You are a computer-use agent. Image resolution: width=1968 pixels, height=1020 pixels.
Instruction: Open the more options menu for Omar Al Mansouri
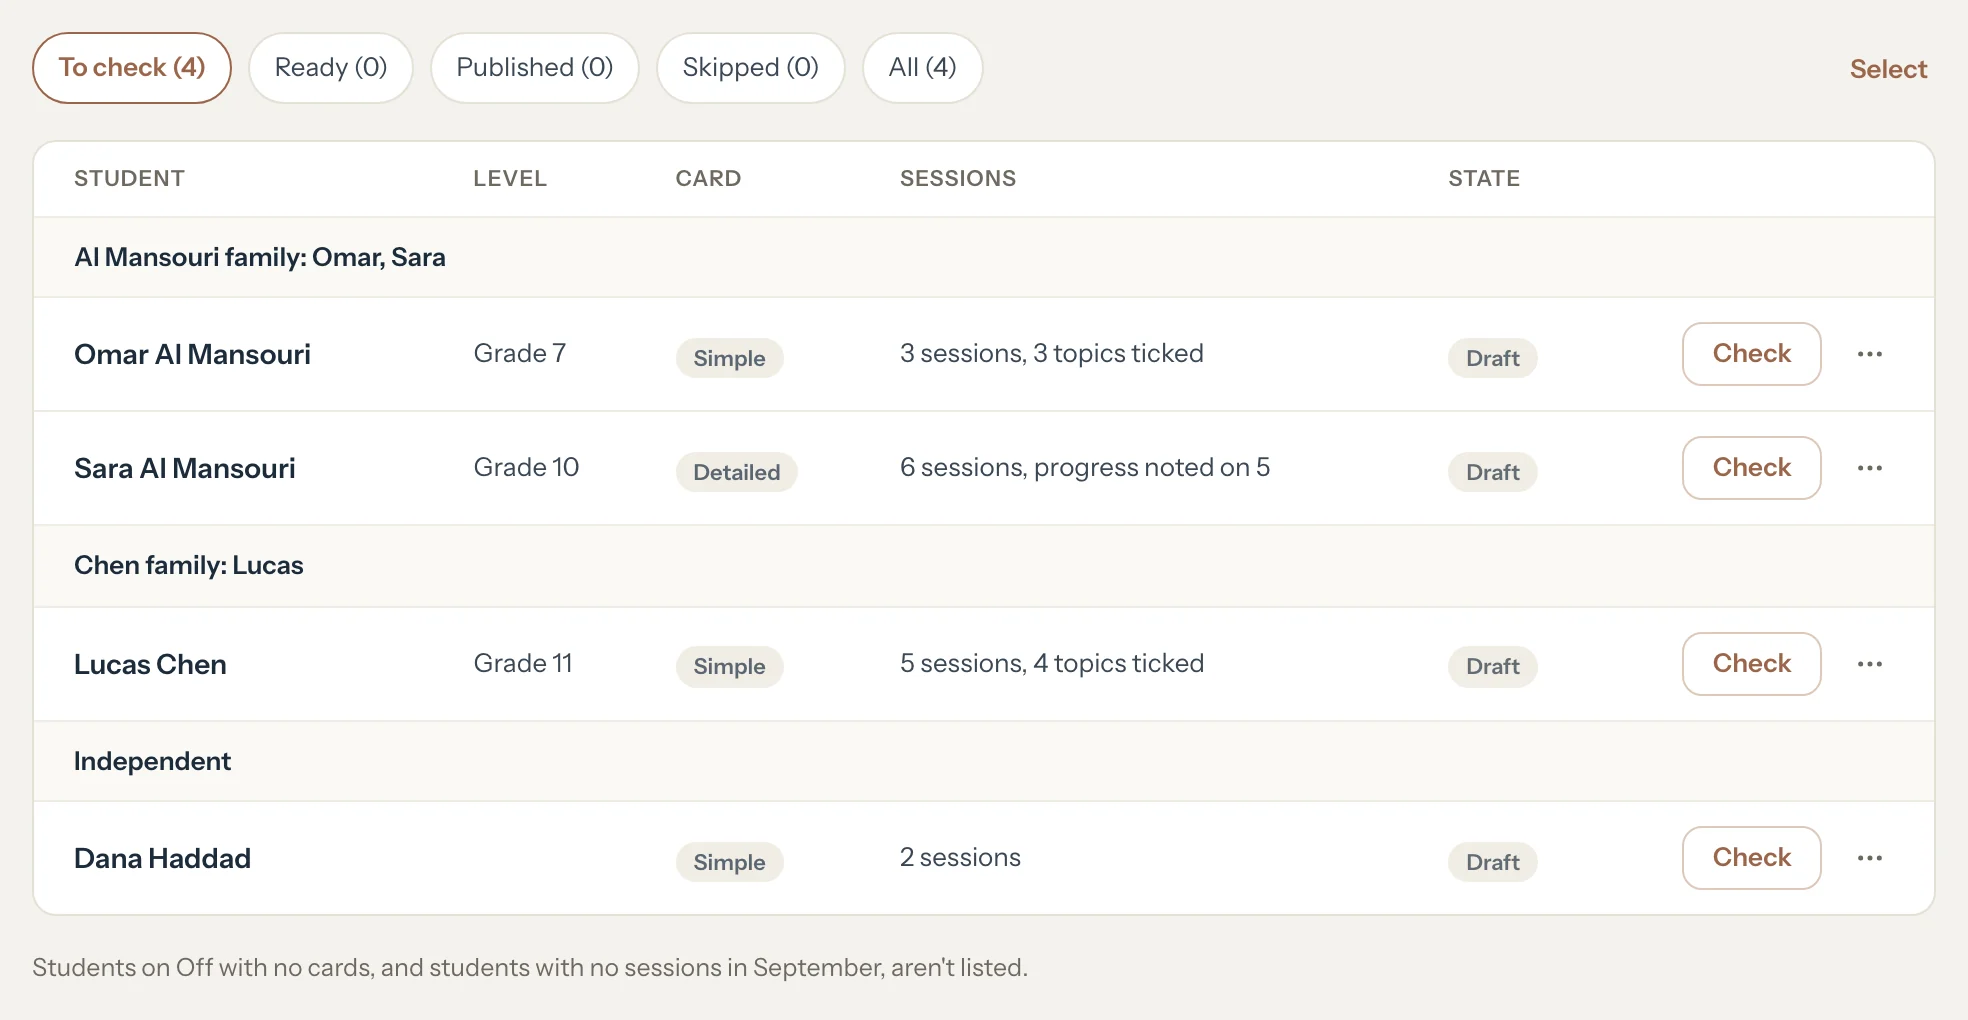click(x=1869, y=354)
